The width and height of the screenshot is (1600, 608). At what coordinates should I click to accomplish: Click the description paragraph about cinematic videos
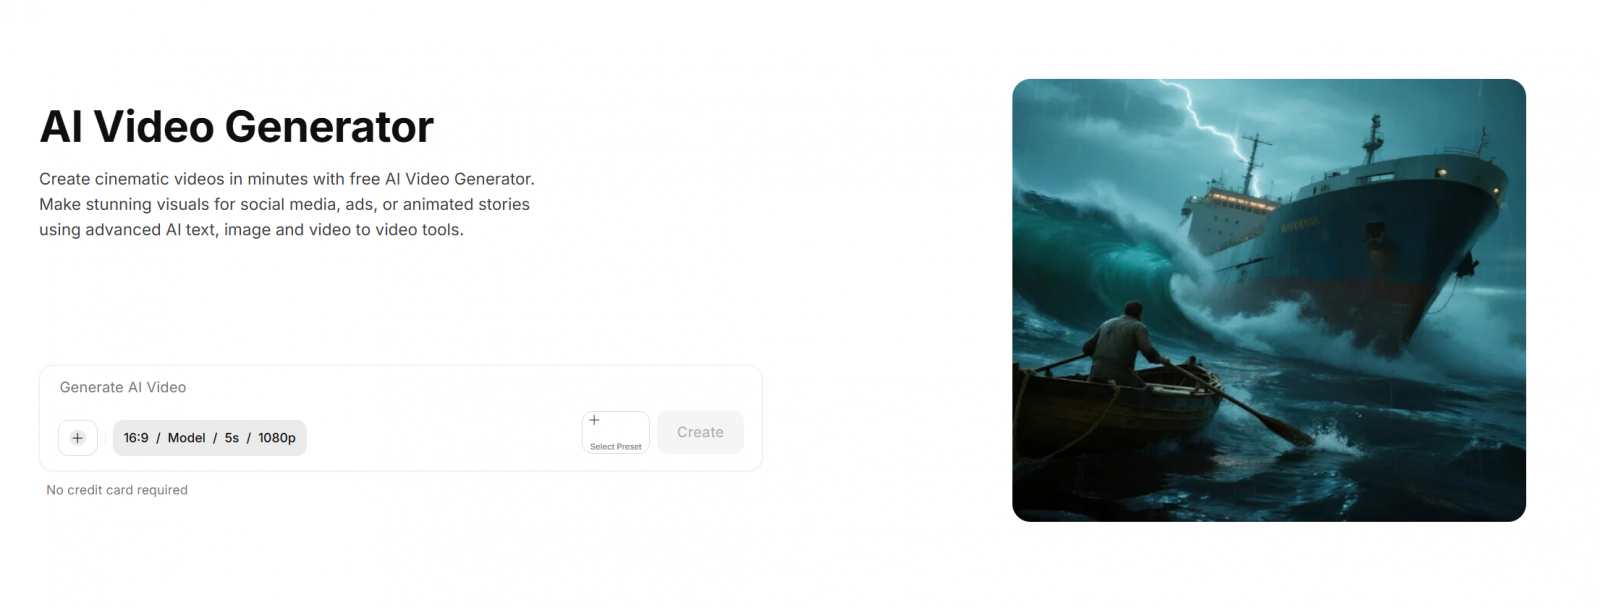[x=287, y=204]
